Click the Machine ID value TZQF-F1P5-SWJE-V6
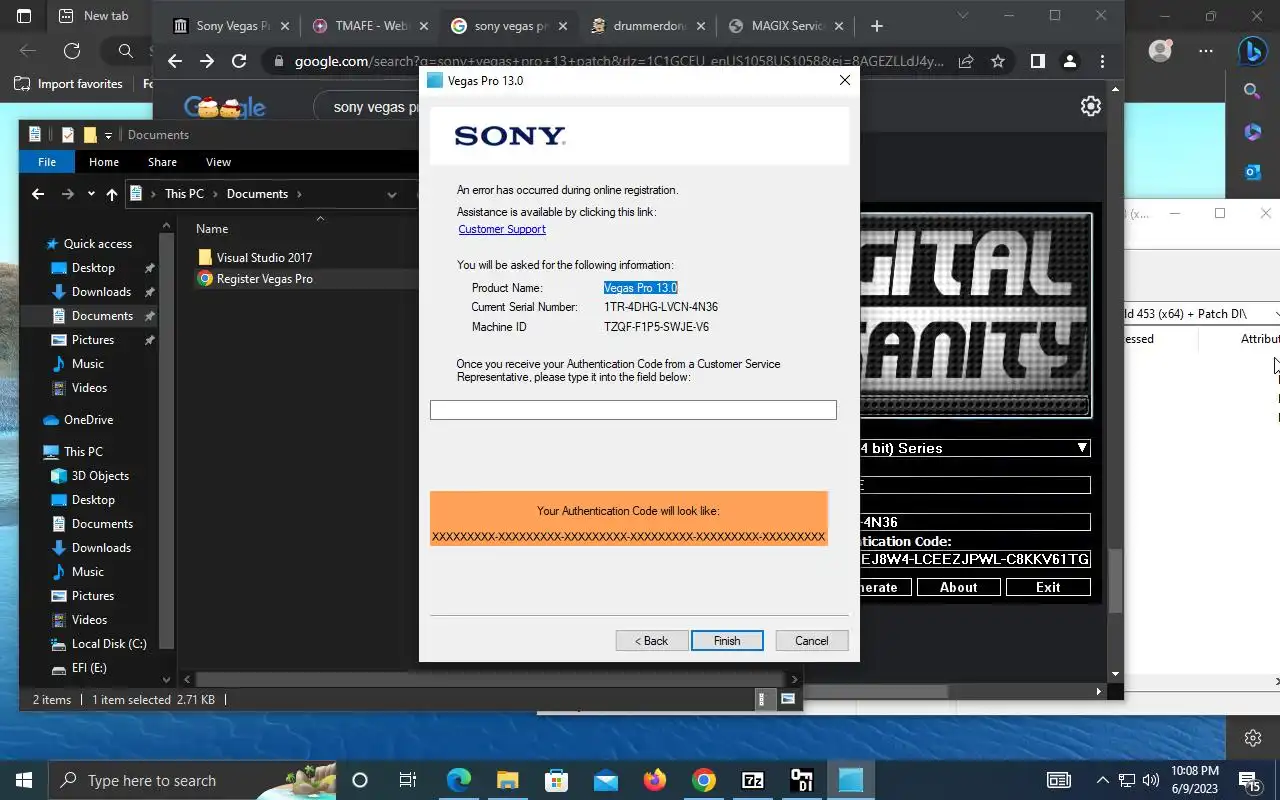 pyautogui.click(x=656, y=327)
